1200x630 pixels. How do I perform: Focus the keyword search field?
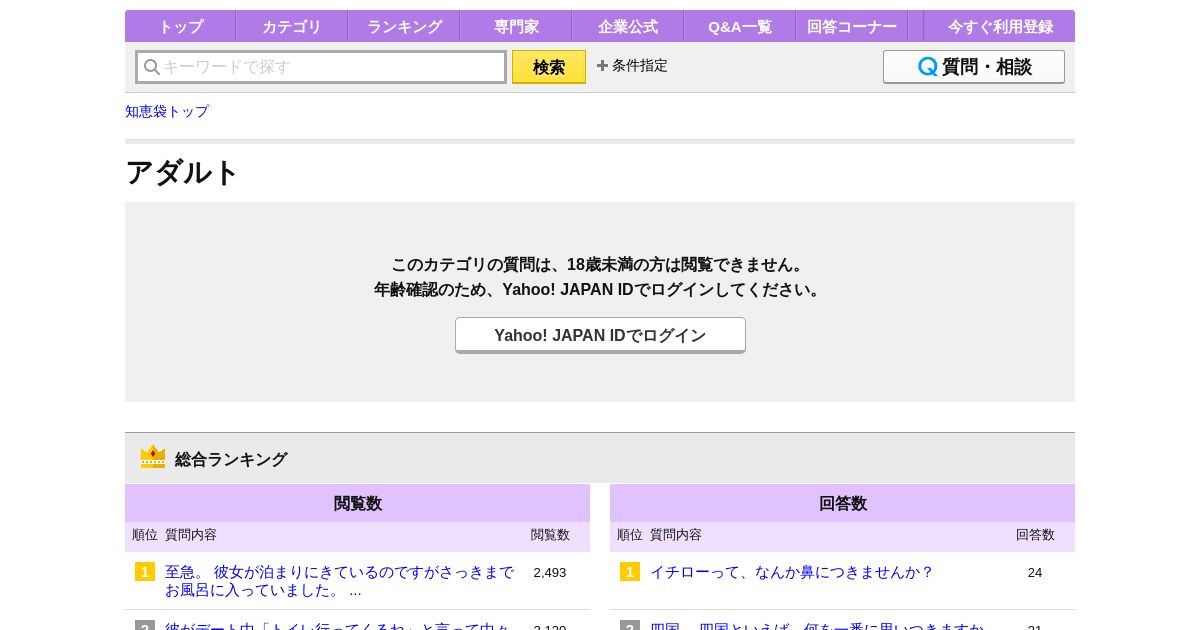coord(321,67)
